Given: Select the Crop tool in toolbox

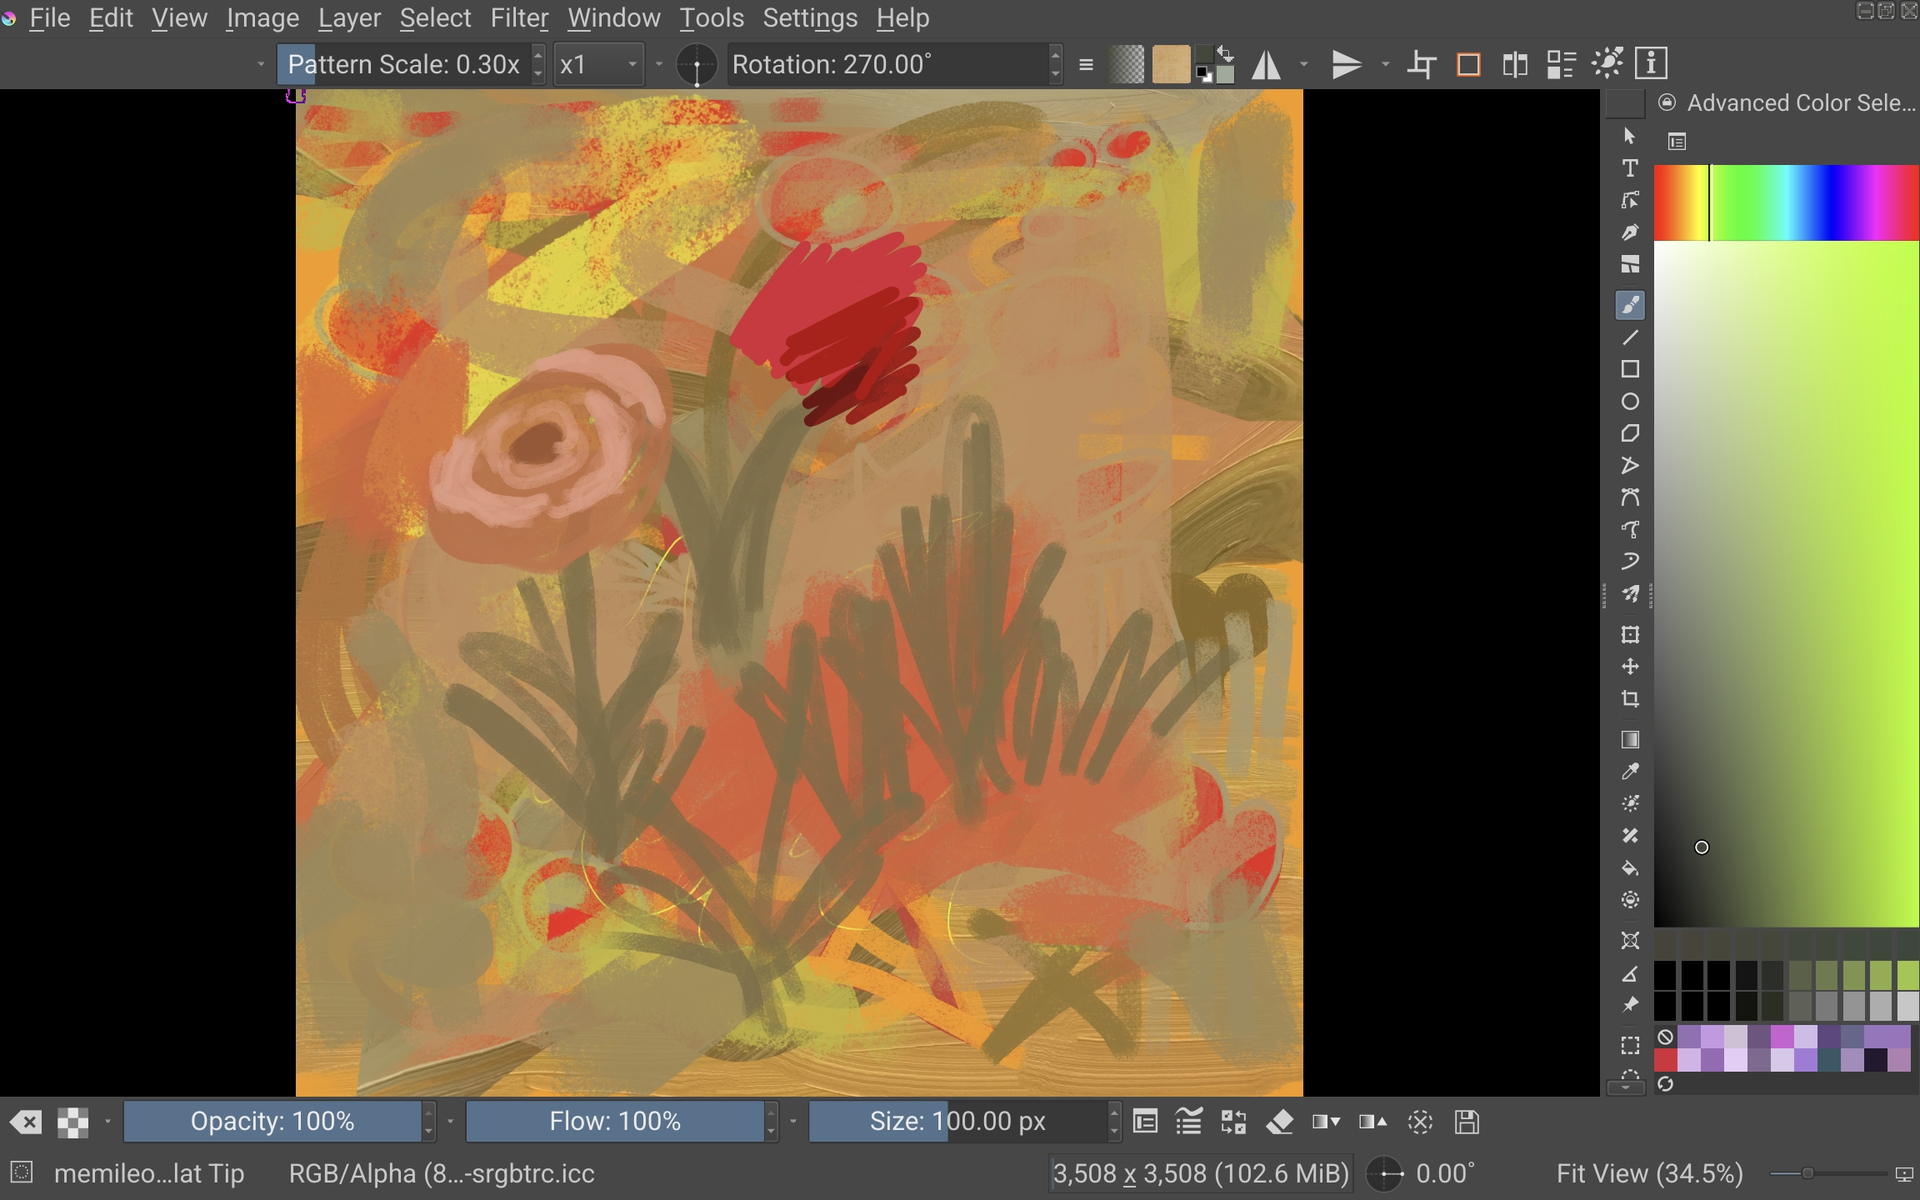Looking at the screenshot, I should [1630, 699].
